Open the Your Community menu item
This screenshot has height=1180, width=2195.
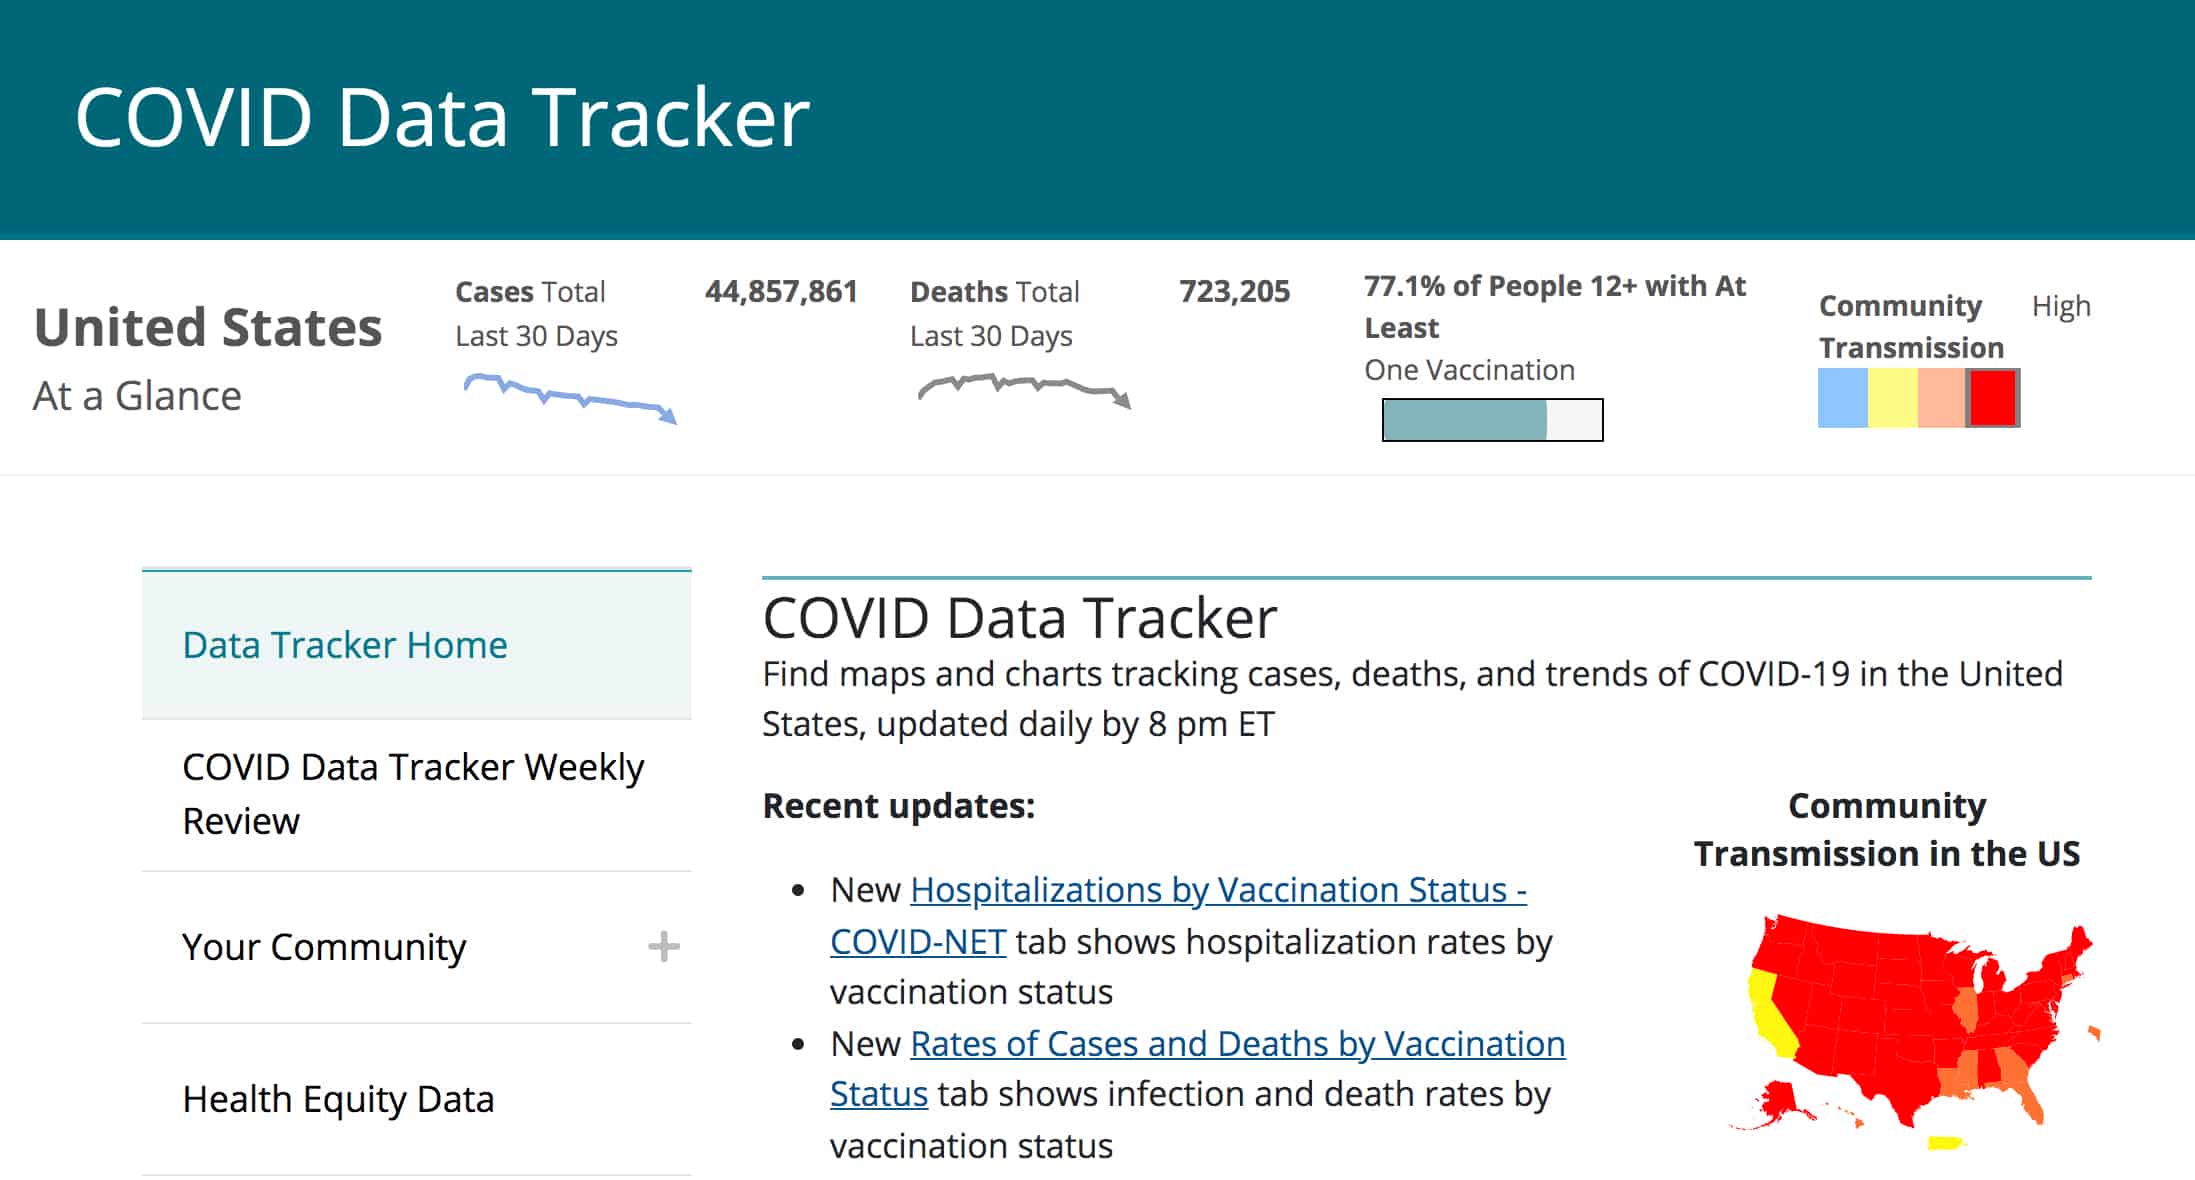[x=324, y=947]
